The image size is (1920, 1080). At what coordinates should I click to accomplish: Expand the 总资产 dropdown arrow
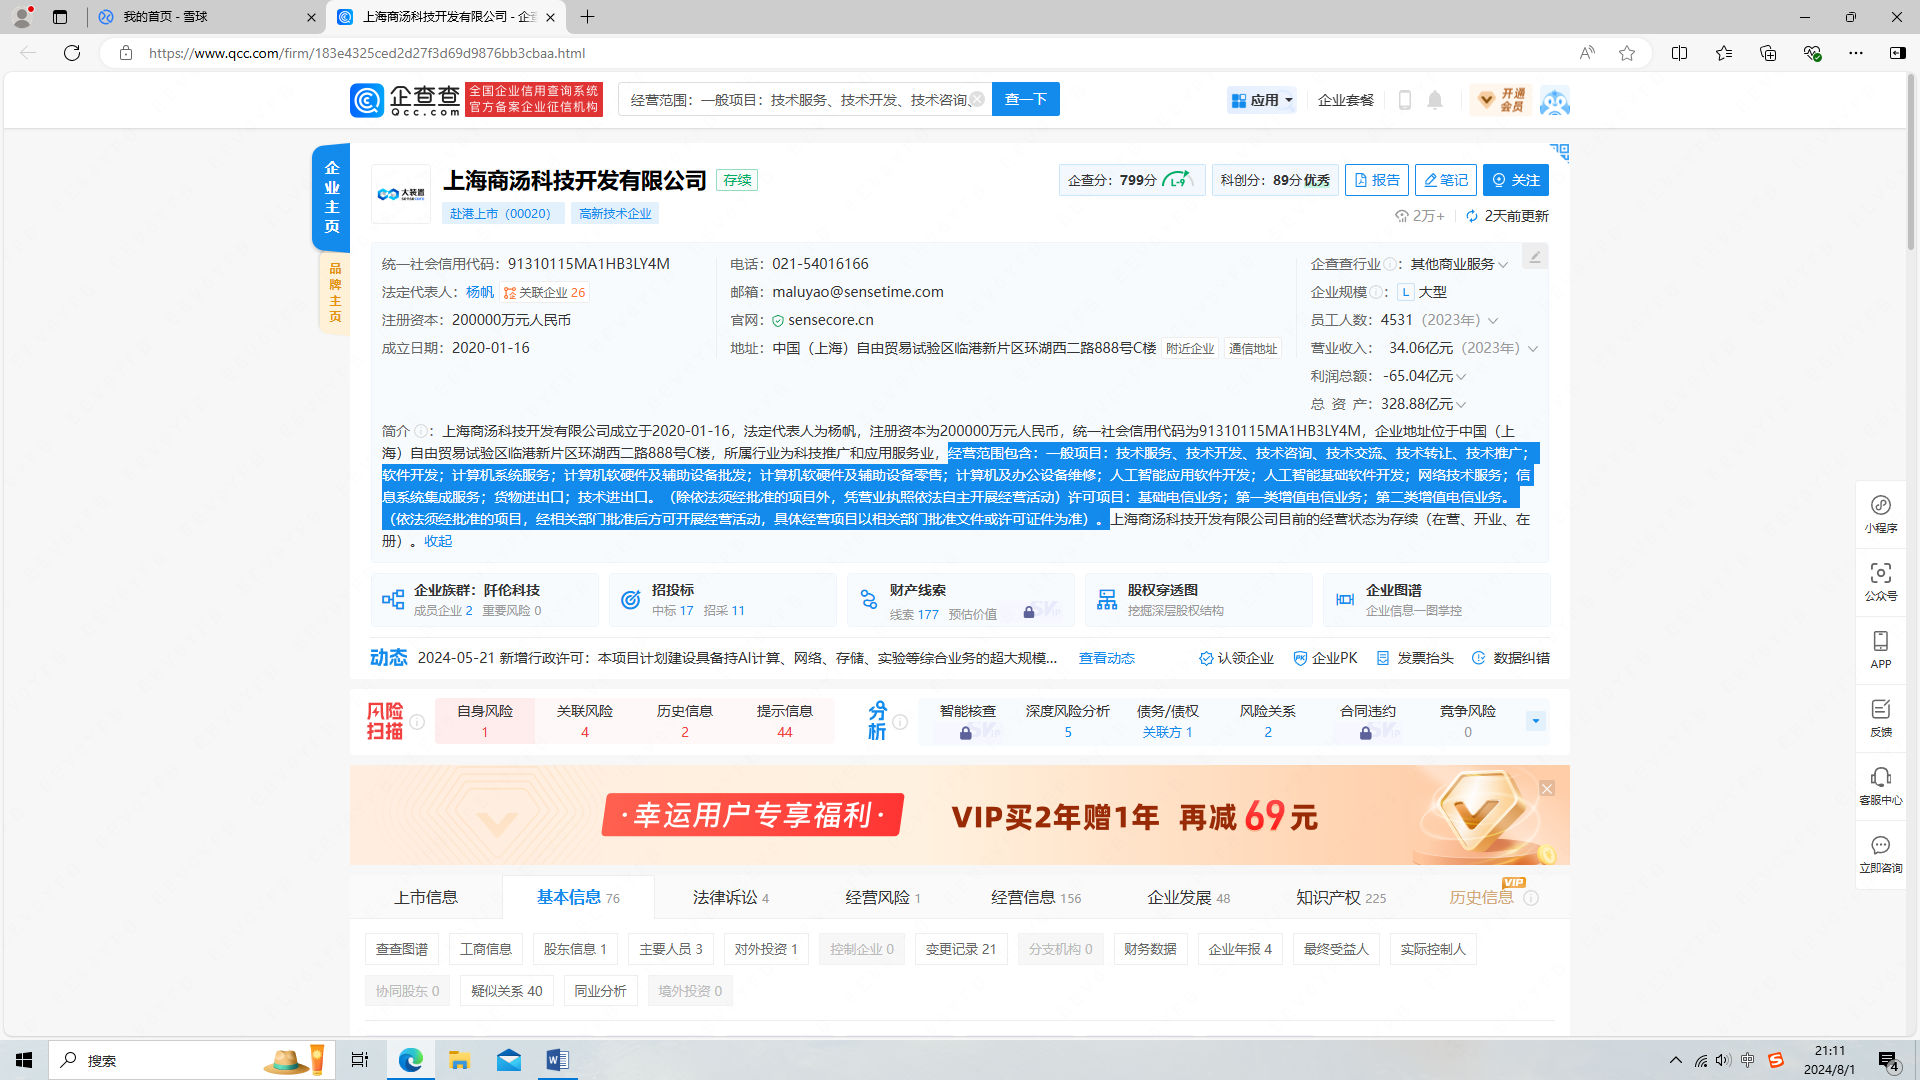1461,405
